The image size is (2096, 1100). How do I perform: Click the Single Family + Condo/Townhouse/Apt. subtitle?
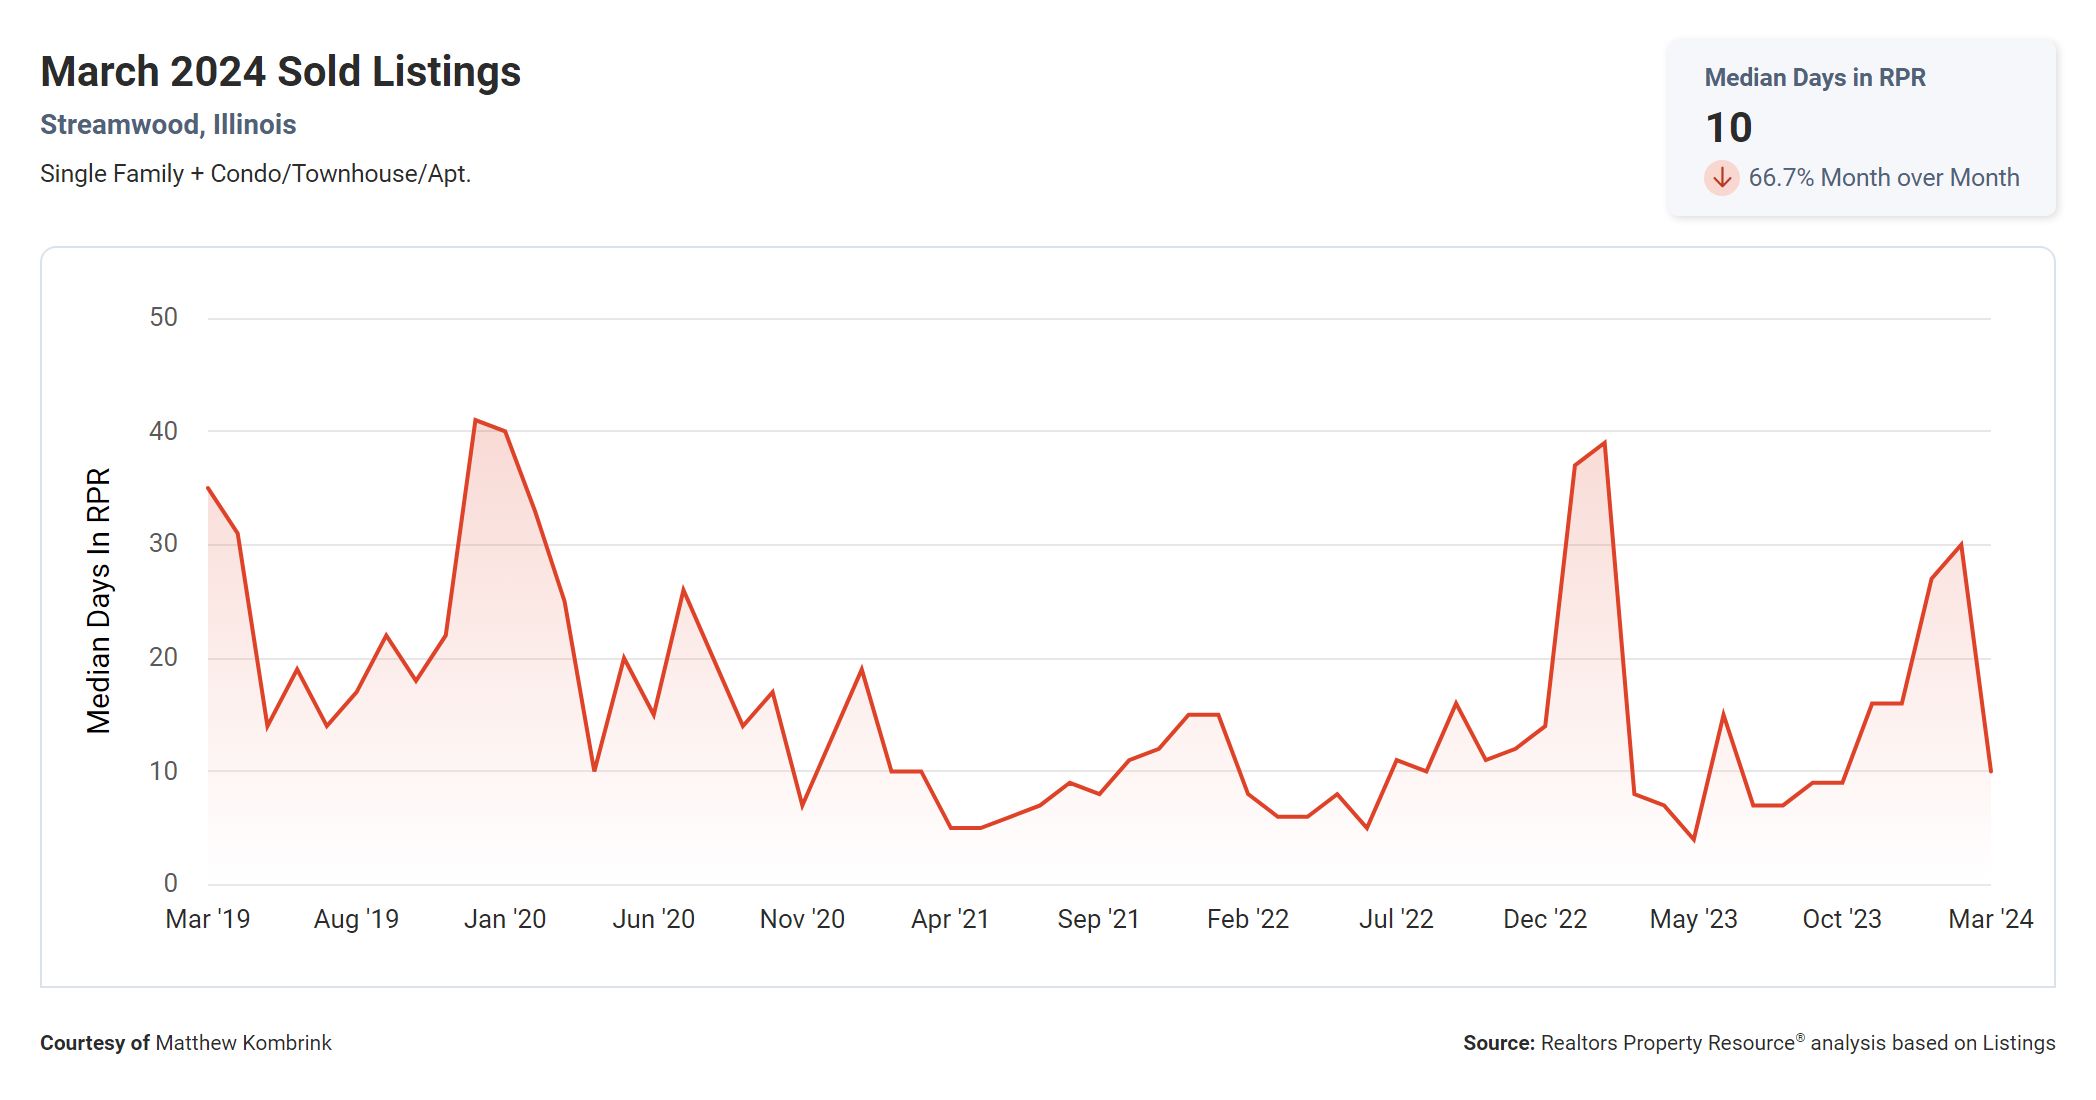[255, 174]
